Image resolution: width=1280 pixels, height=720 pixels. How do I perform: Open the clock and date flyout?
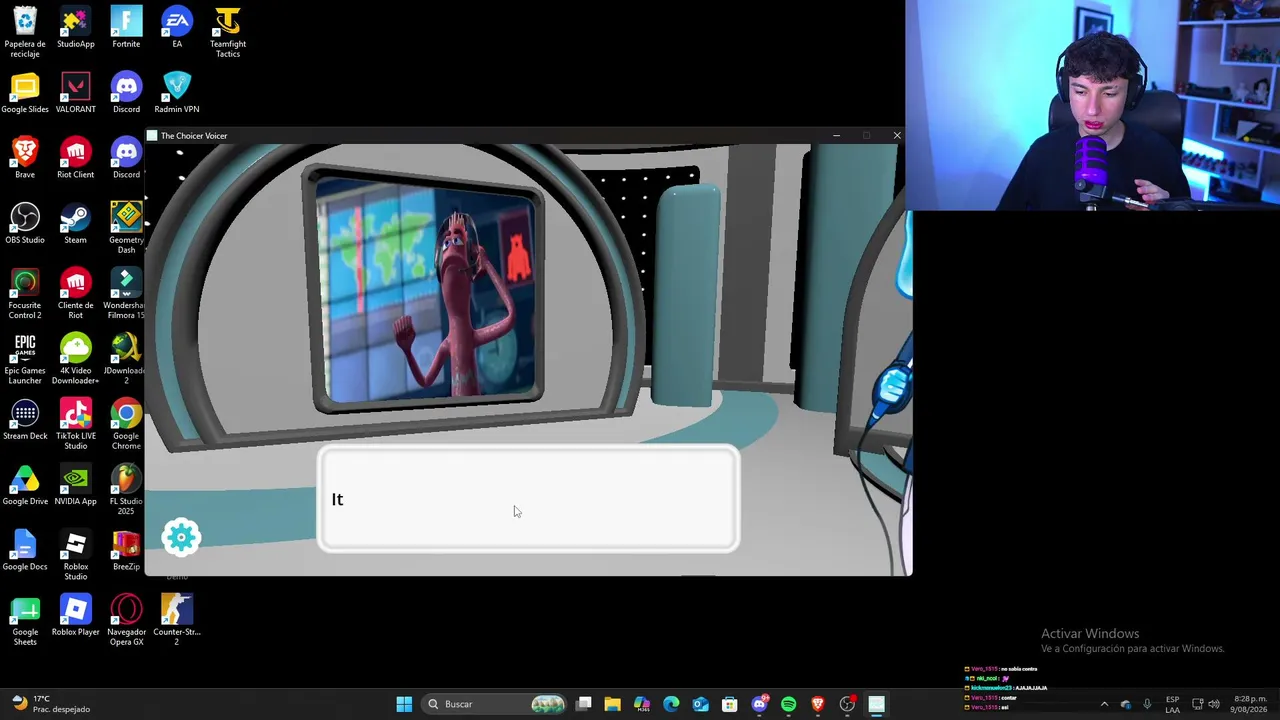point(1249,704)
